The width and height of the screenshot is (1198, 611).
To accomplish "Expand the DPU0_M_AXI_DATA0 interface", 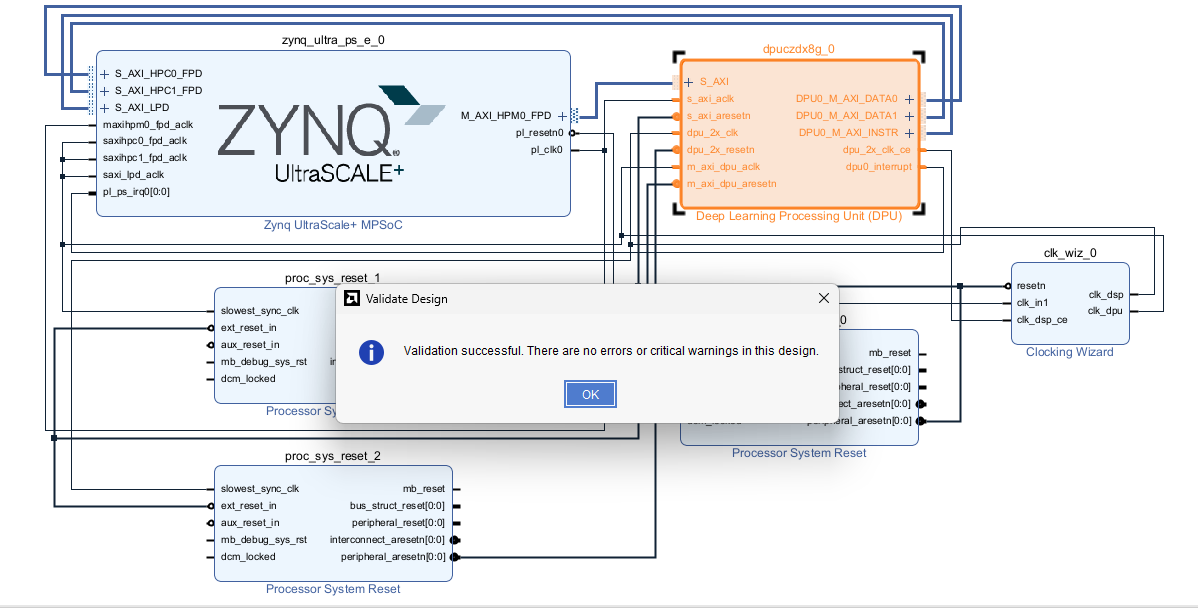I will pos(909,99).
